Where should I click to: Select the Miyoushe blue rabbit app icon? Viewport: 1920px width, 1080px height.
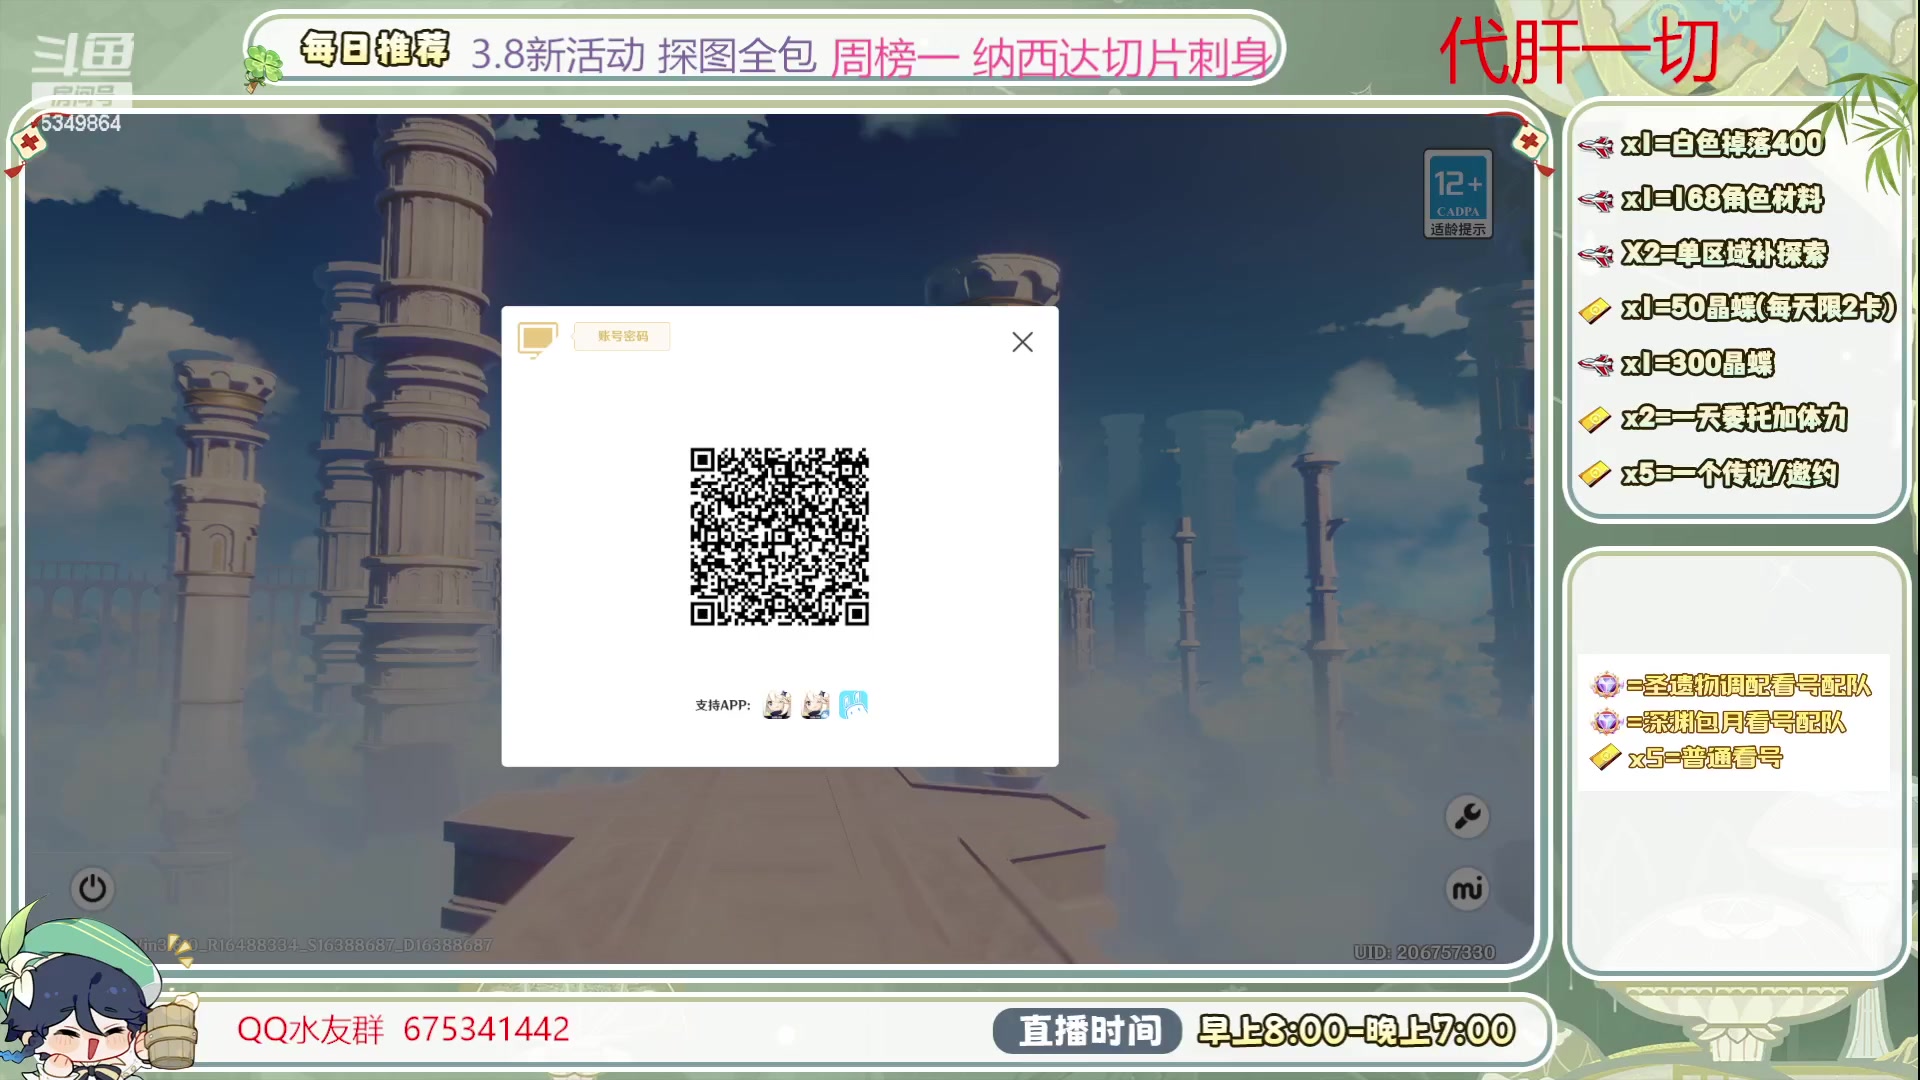click(853, 704)
